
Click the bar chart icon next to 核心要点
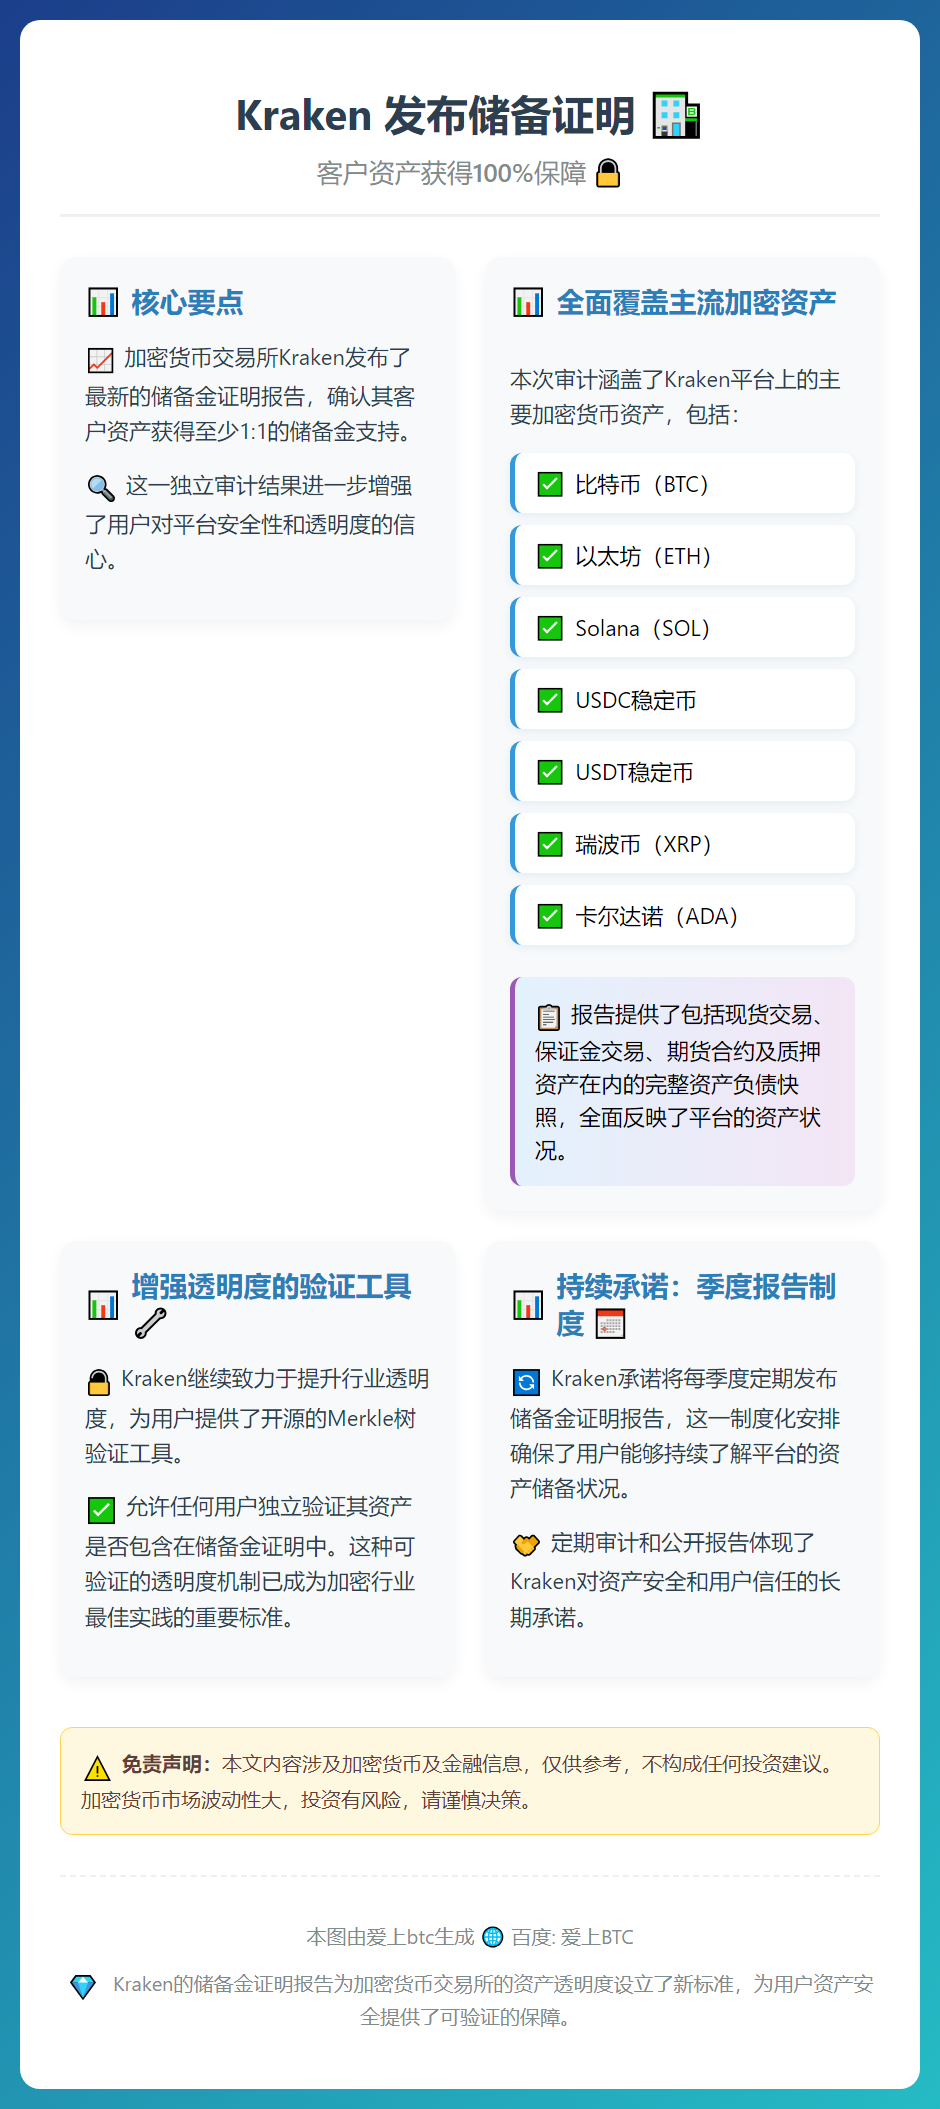103,302
